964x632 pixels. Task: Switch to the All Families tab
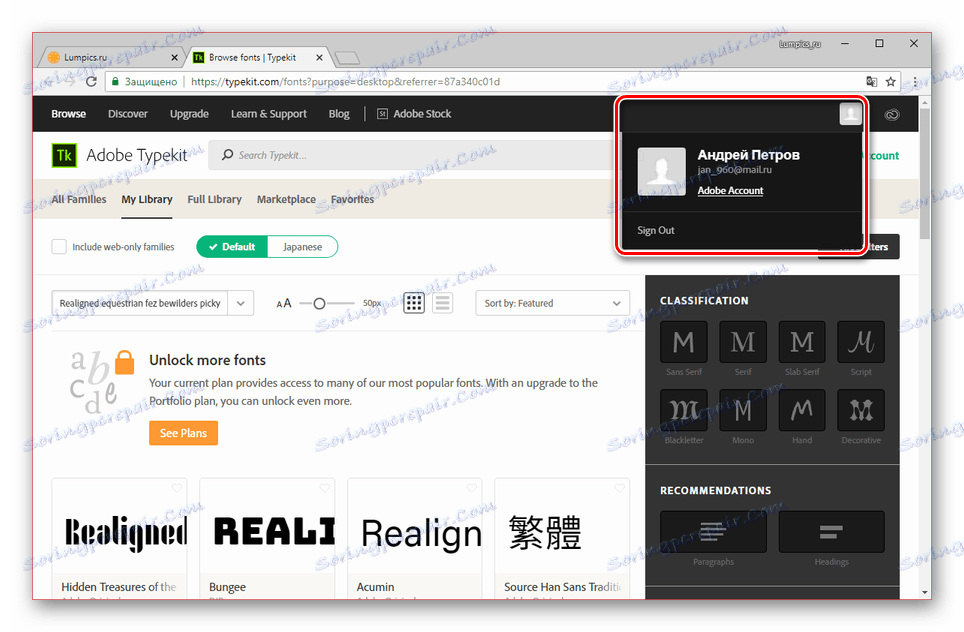click(79, 199)
